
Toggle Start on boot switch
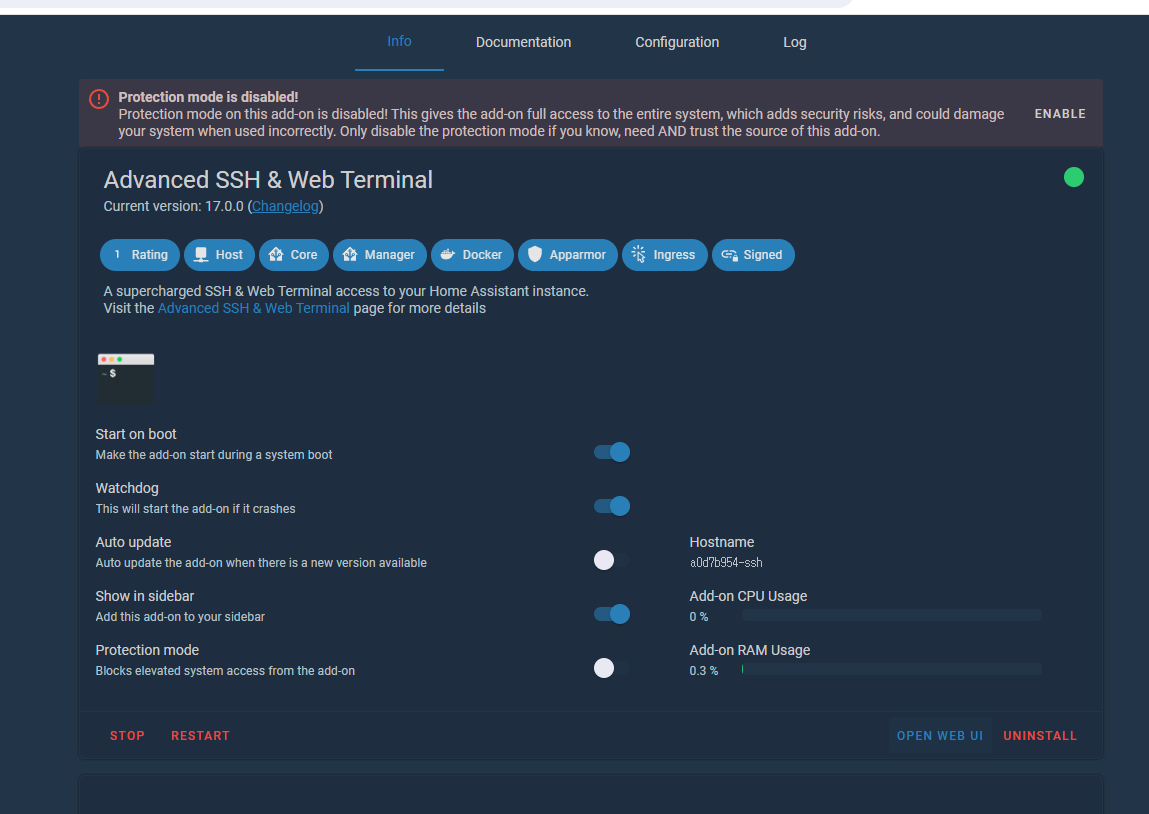point(611,452)
